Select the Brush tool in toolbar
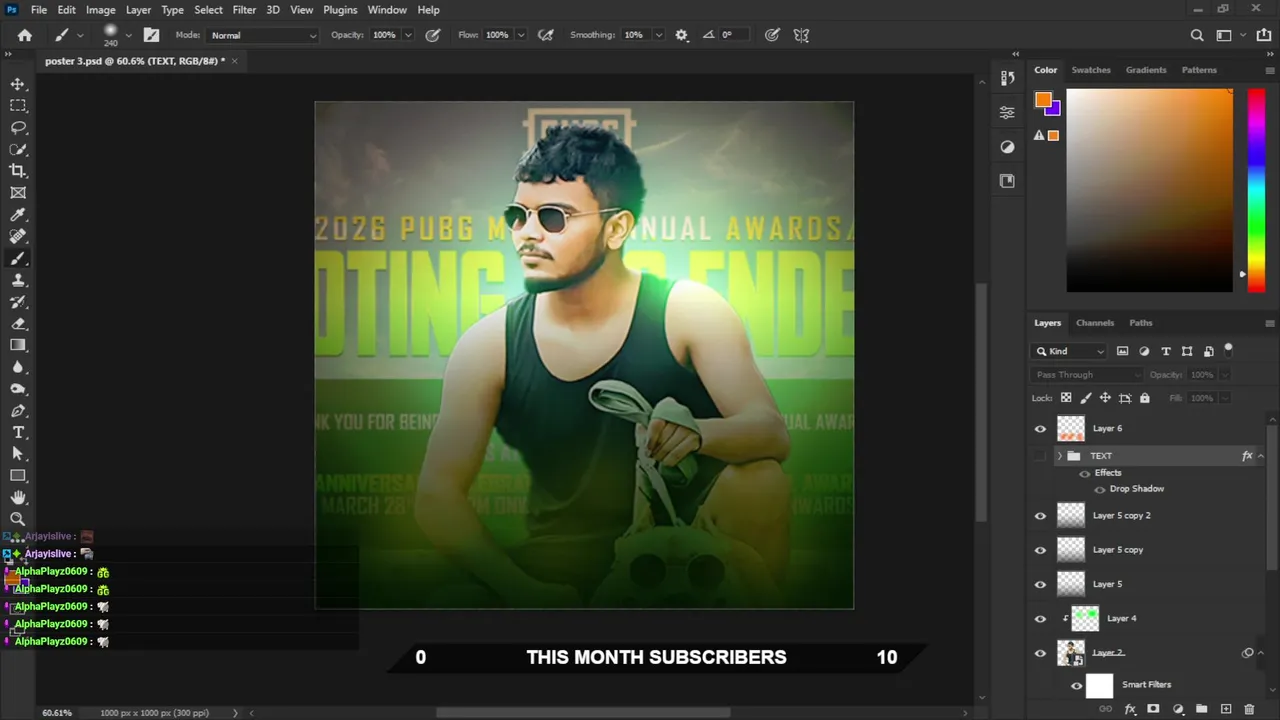 [18, 259]
